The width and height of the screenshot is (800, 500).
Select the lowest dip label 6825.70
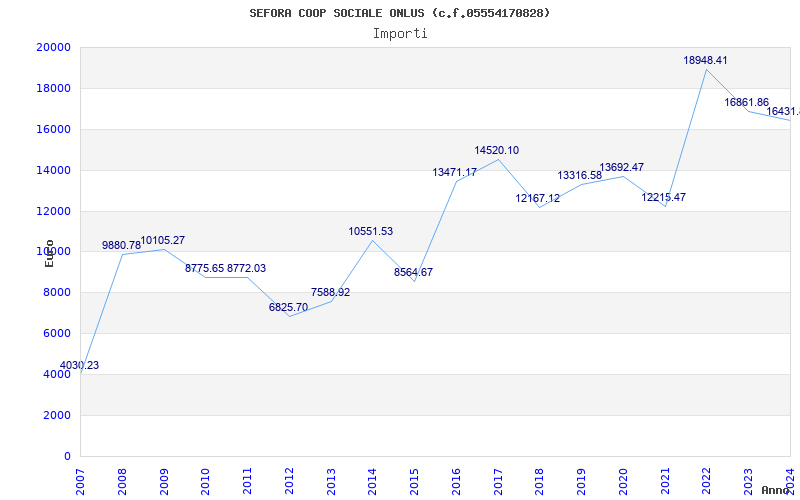click(x=288, y=308)
